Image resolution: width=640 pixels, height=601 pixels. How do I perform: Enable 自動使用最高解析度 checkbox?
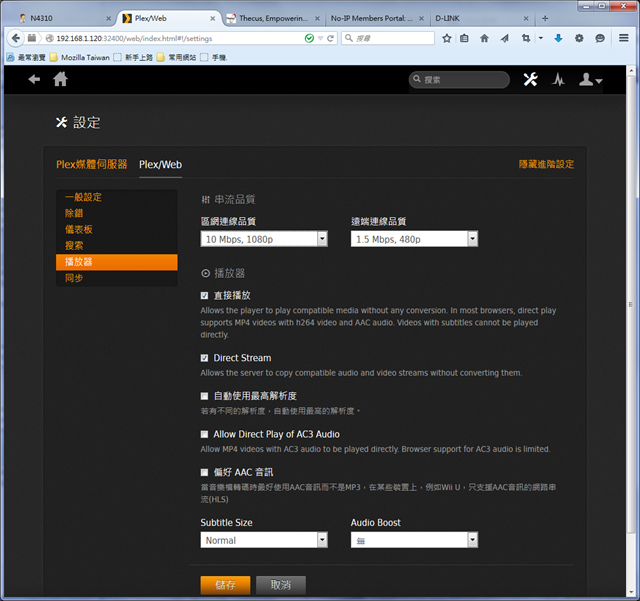click(x=204, y=396)
